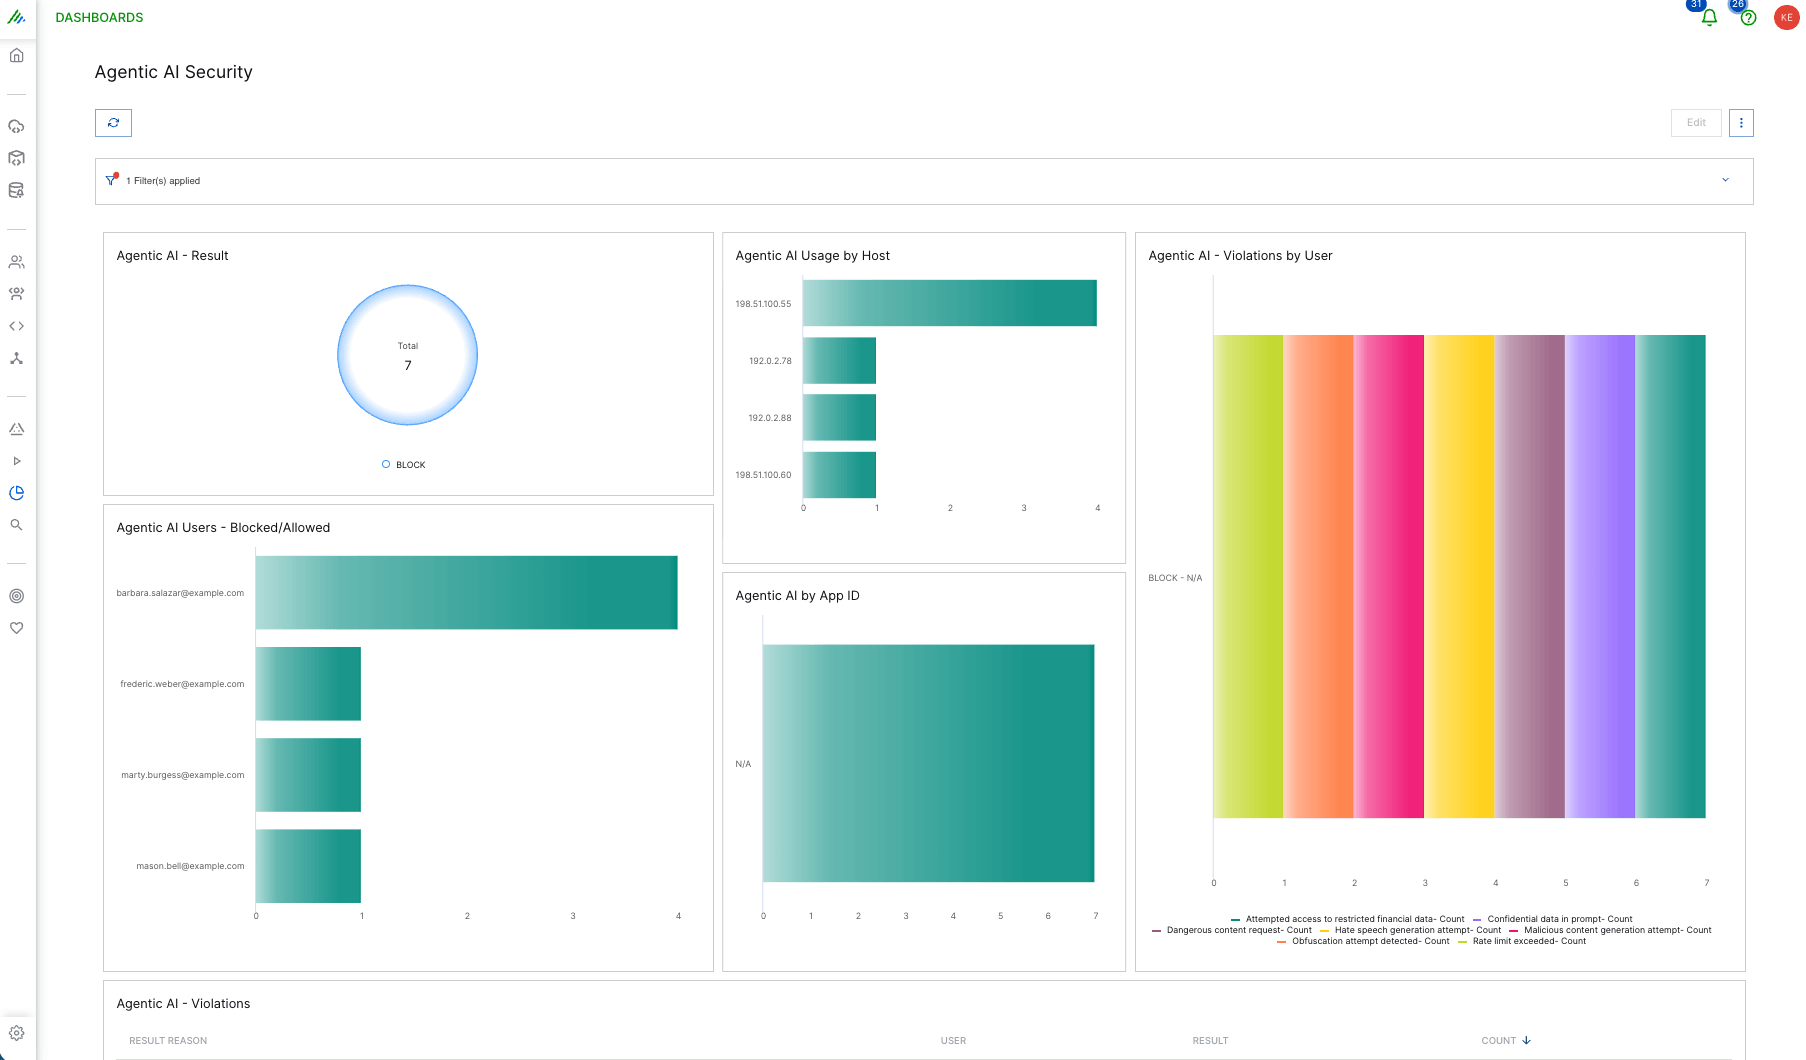Open the help question mark icon
The height and width of the screenshot is (1060, 1806).
(1746, 17)
